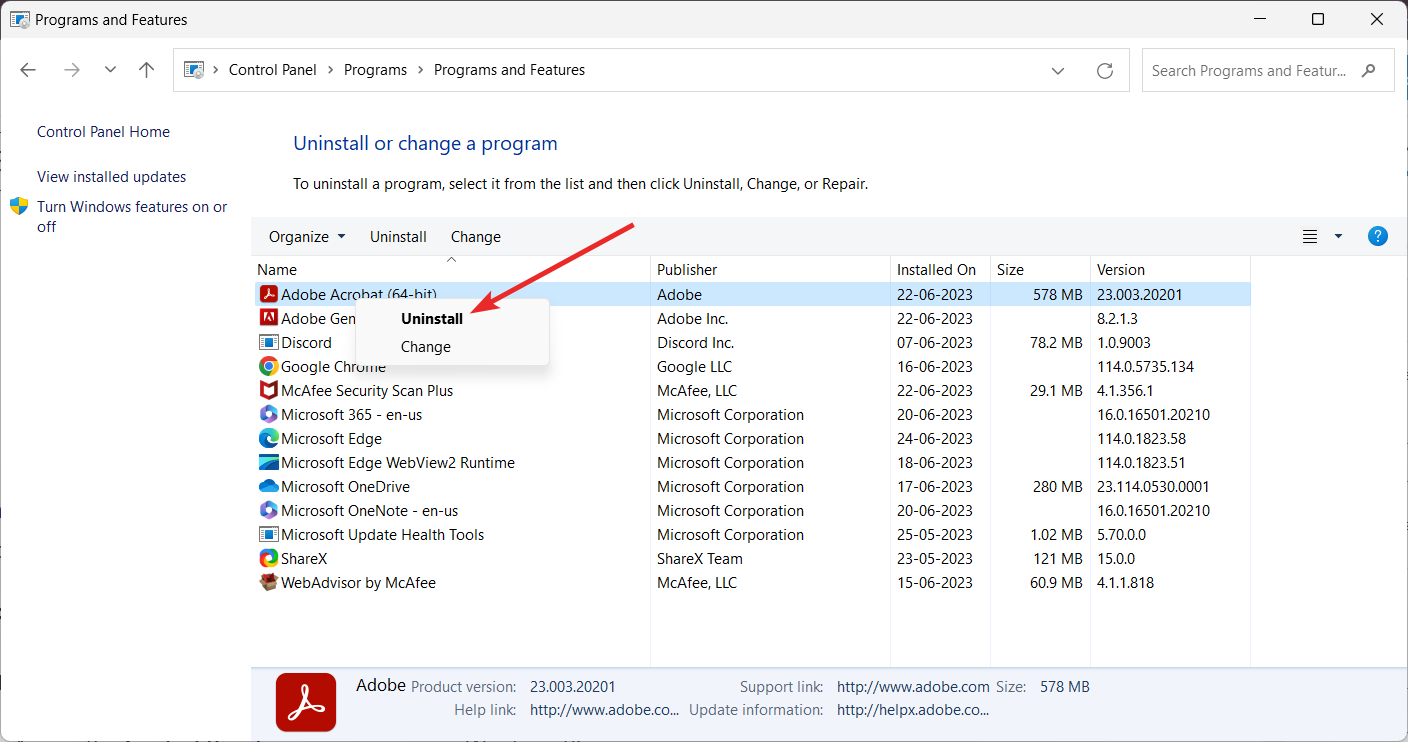The width and height of the screenshot is (1408, 742).
Task: Click the 24-06-2023 installed date cell
Action: [x=935, y=439]
